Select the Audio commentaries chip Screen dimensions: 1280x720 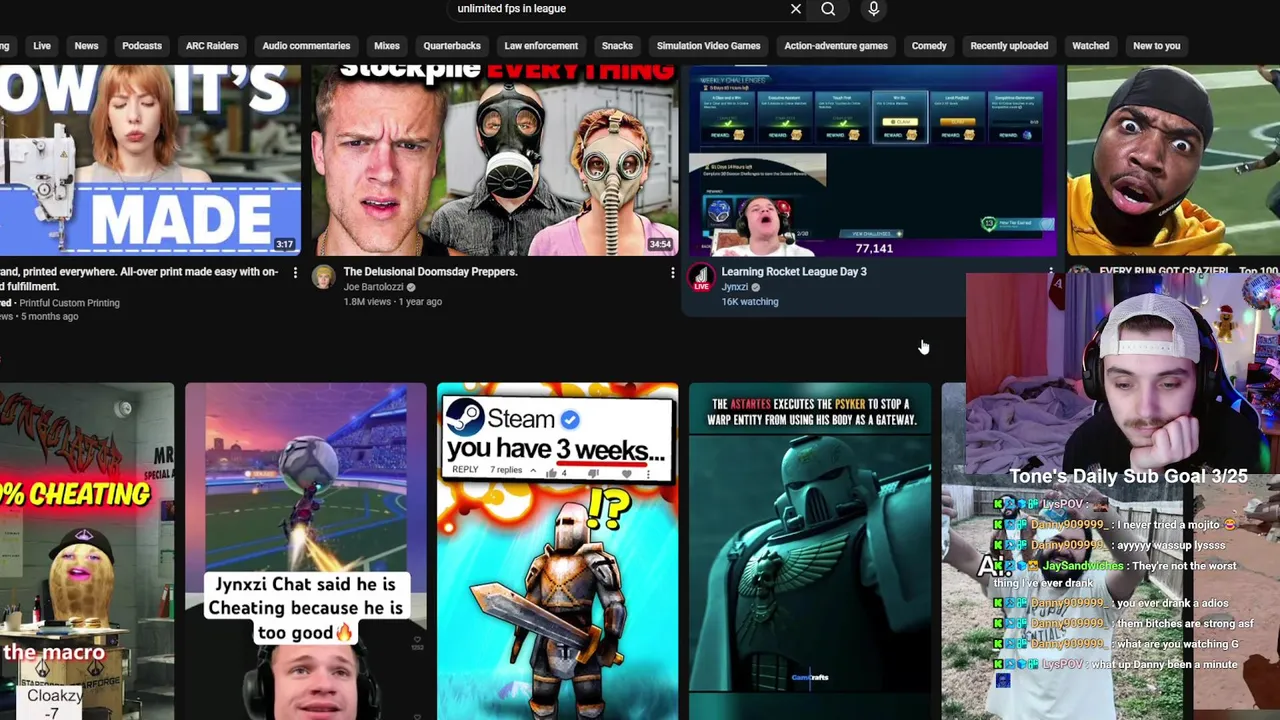pos(306,46)
